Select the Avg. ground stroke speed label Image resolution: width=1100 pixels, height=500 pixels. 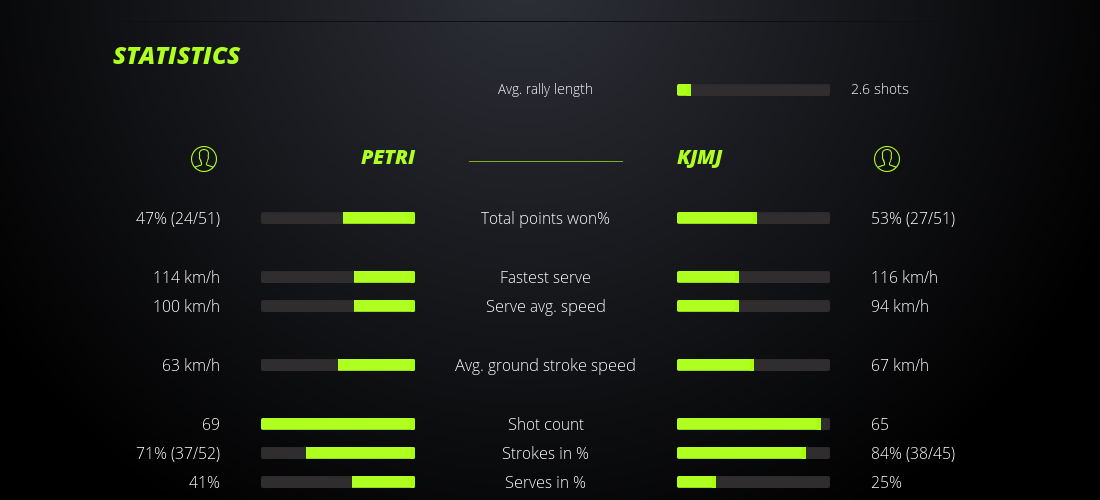[x=545, y=365]
